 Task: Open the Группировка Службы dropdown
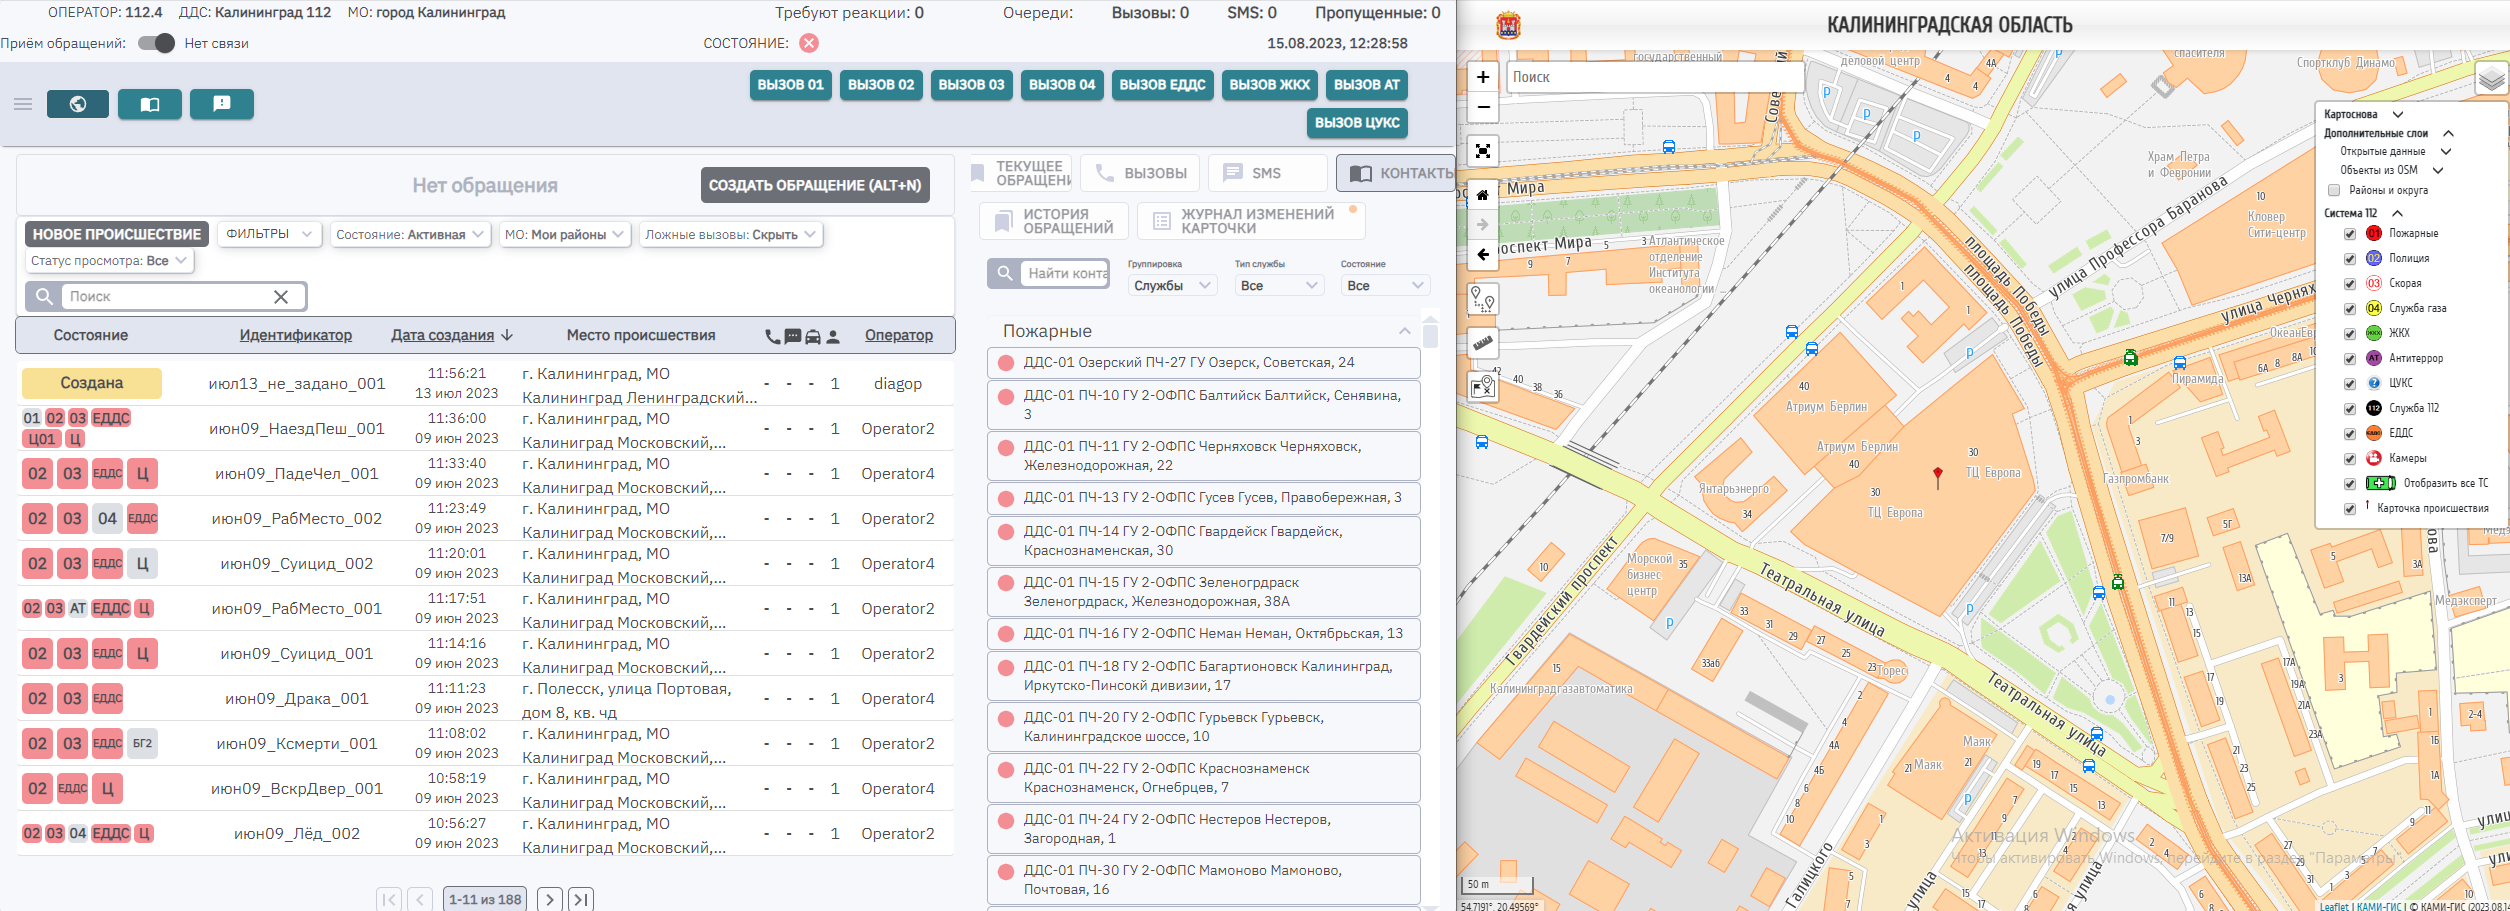pyautogui.click(x=1172, y=286)
